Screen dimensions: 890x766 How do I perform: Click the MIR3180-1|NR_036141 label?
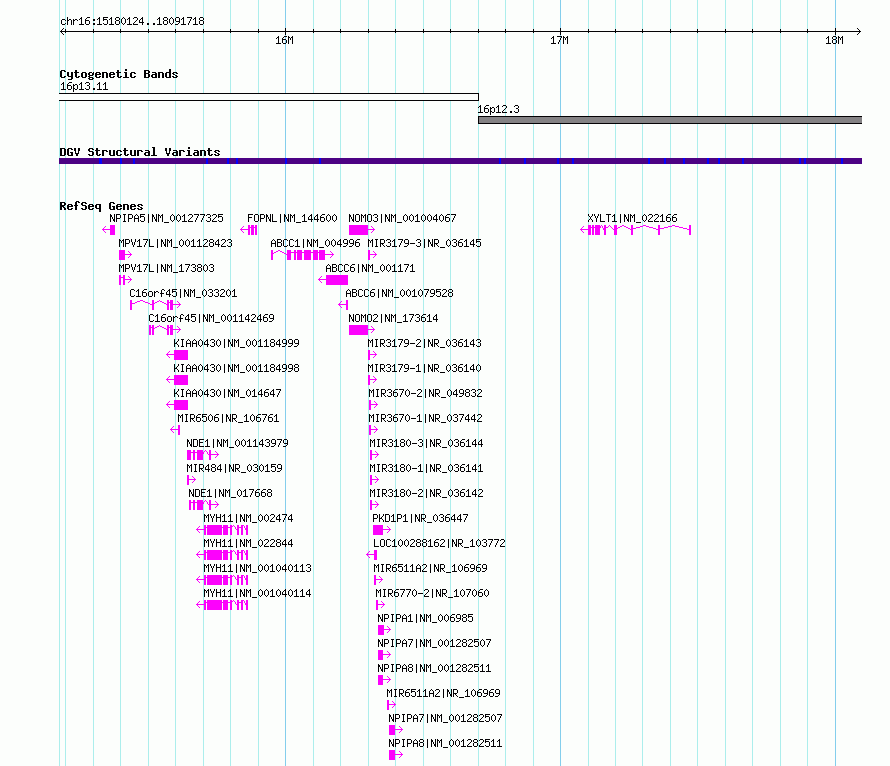point(426,468)
